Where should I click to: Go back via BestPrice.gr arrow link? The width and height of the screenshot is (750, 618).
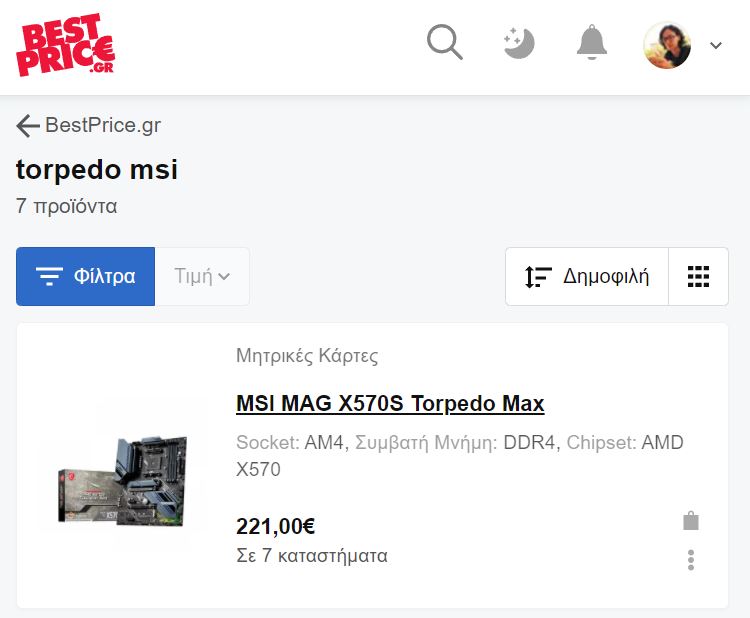pos(88,125)
